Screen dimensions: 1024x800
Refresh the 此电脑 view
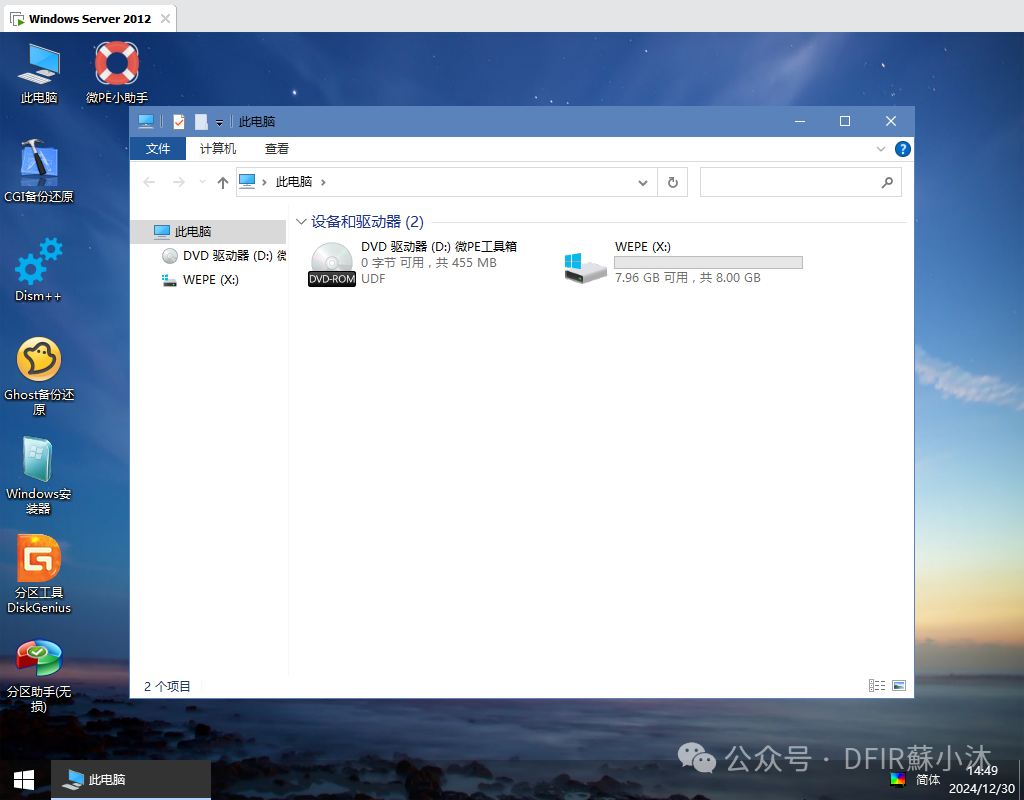673,182
